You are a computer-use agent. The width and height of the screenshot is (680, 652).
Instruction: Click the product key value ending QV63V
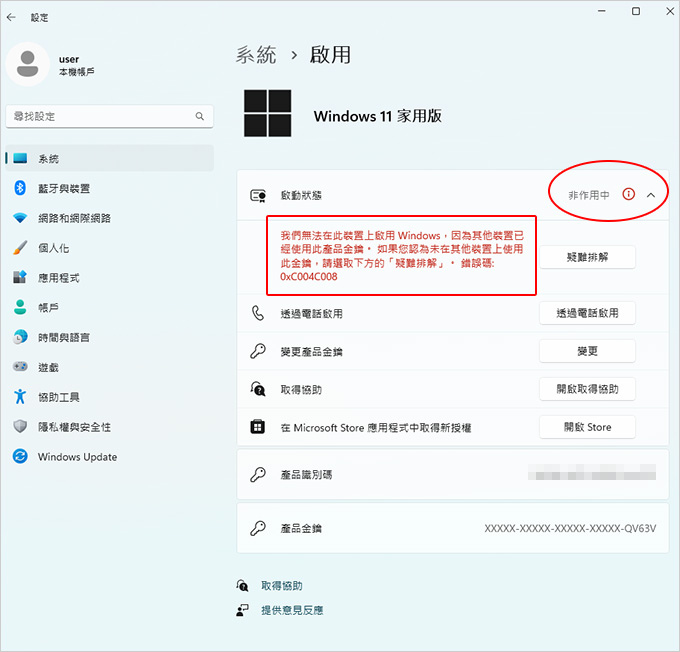click(x=570, y=528)
